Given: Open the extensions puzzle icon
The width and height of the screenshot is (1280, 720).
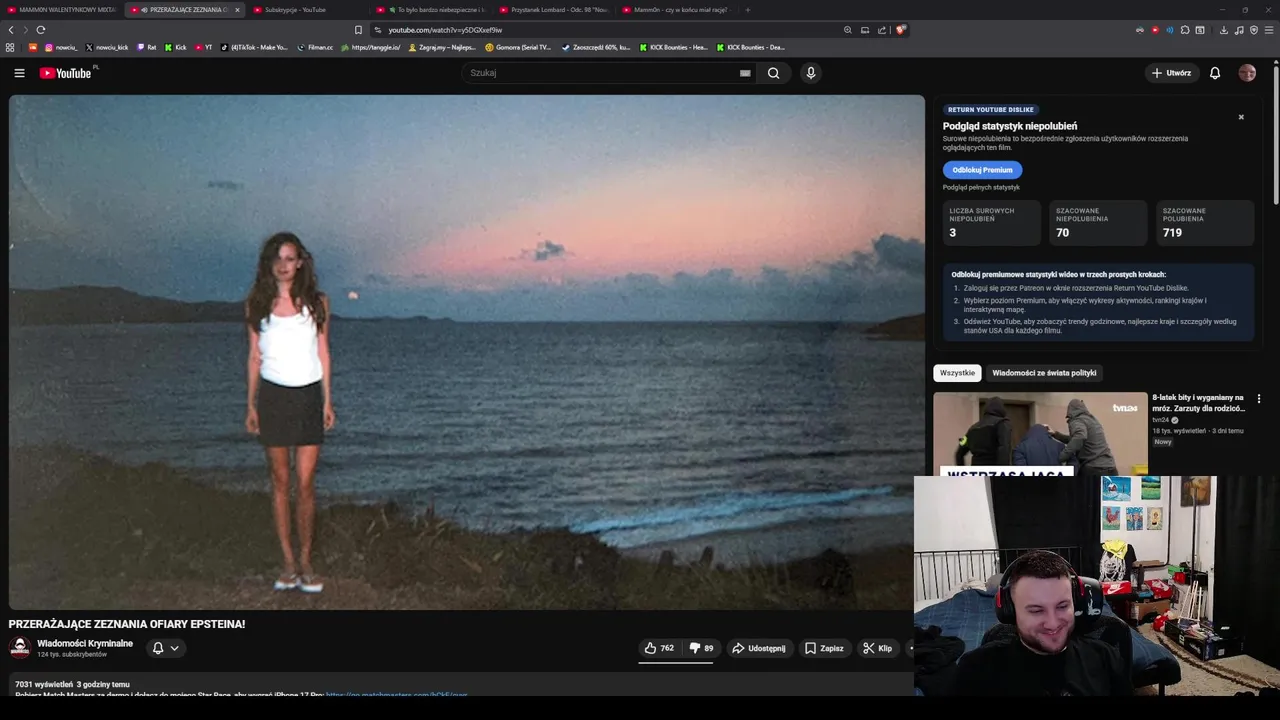Looking at the screenshot, I should pyautogui.click(x=1185, y=30).
